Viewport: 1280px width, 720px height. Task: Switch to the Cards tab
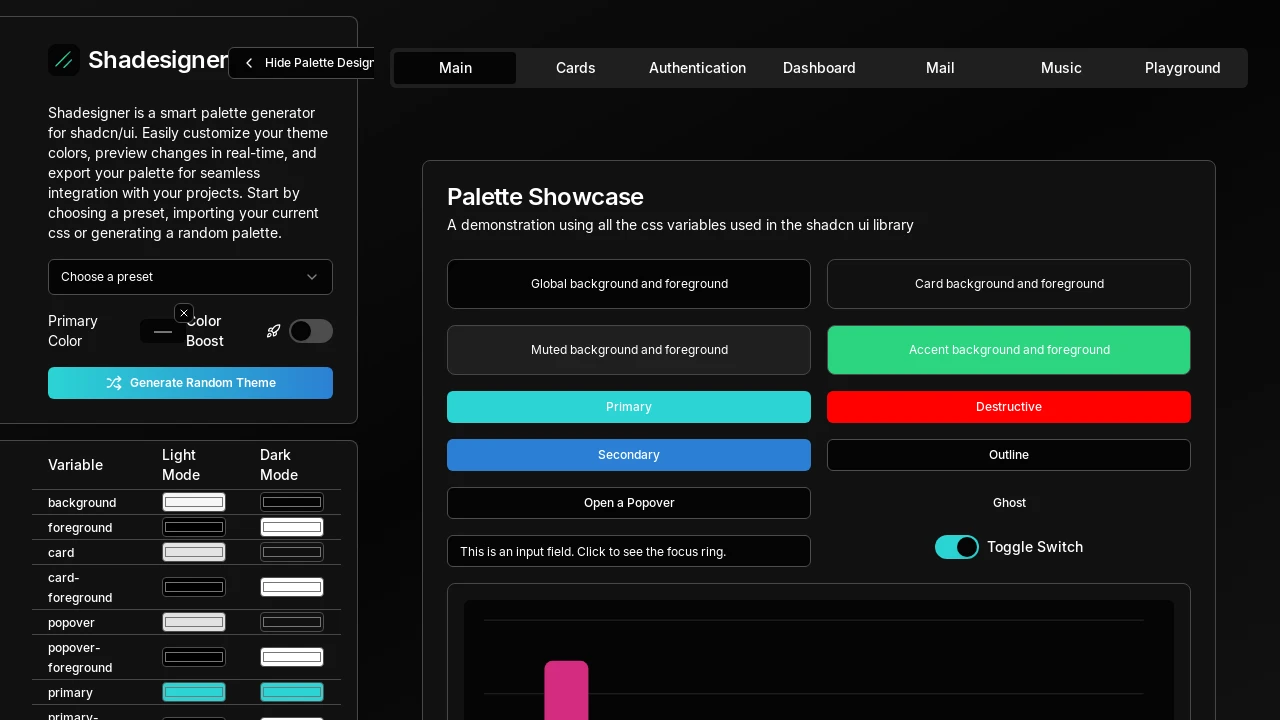pyautogui.click(x=576, y=68)
